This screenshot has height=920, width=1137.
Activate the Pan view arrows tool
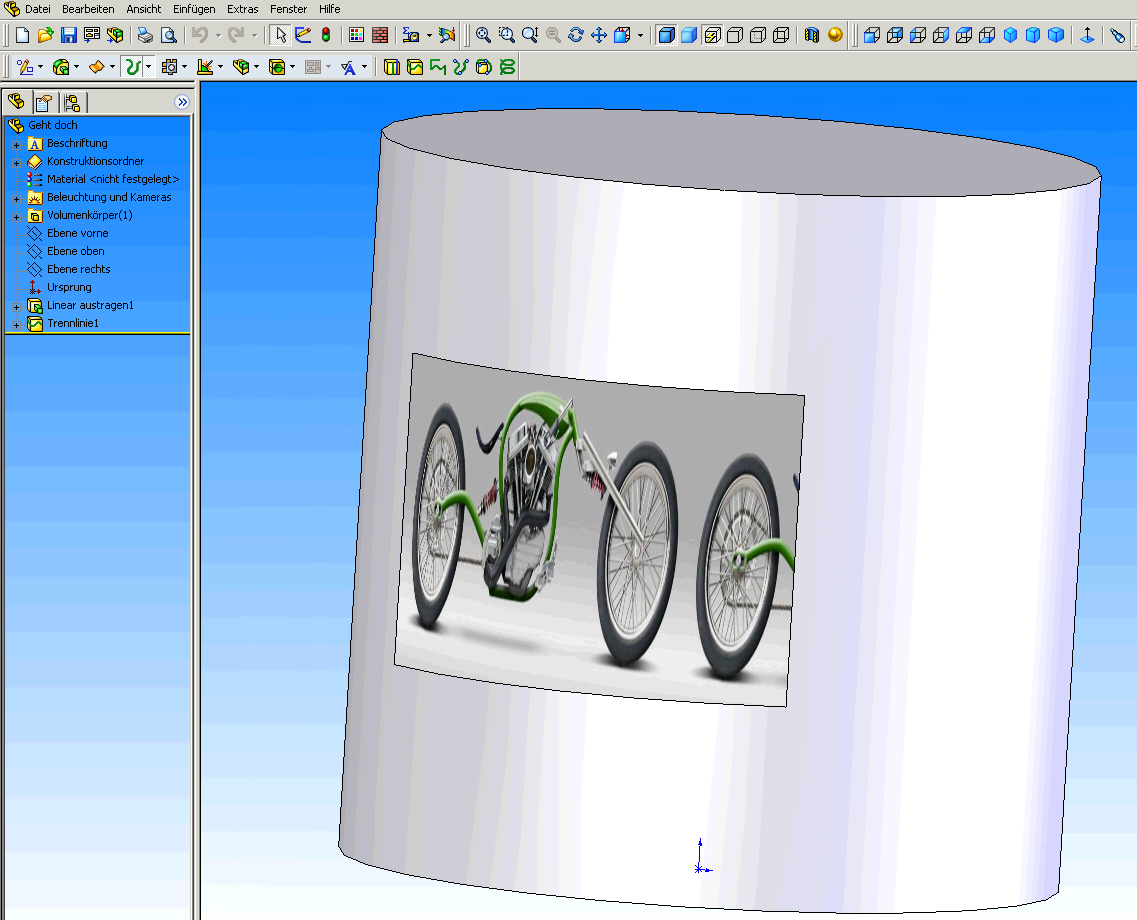pos(599,35)
